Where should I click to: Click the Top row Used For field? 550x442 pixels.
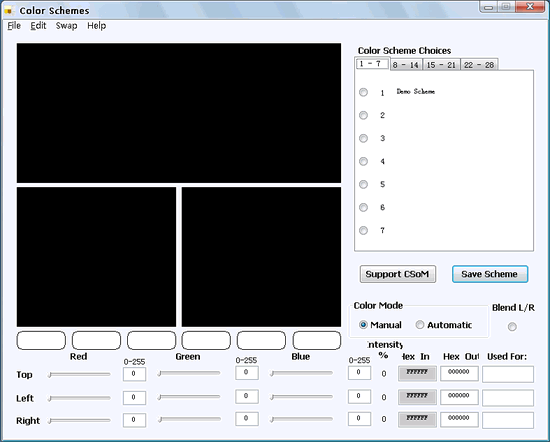(508, 374)
